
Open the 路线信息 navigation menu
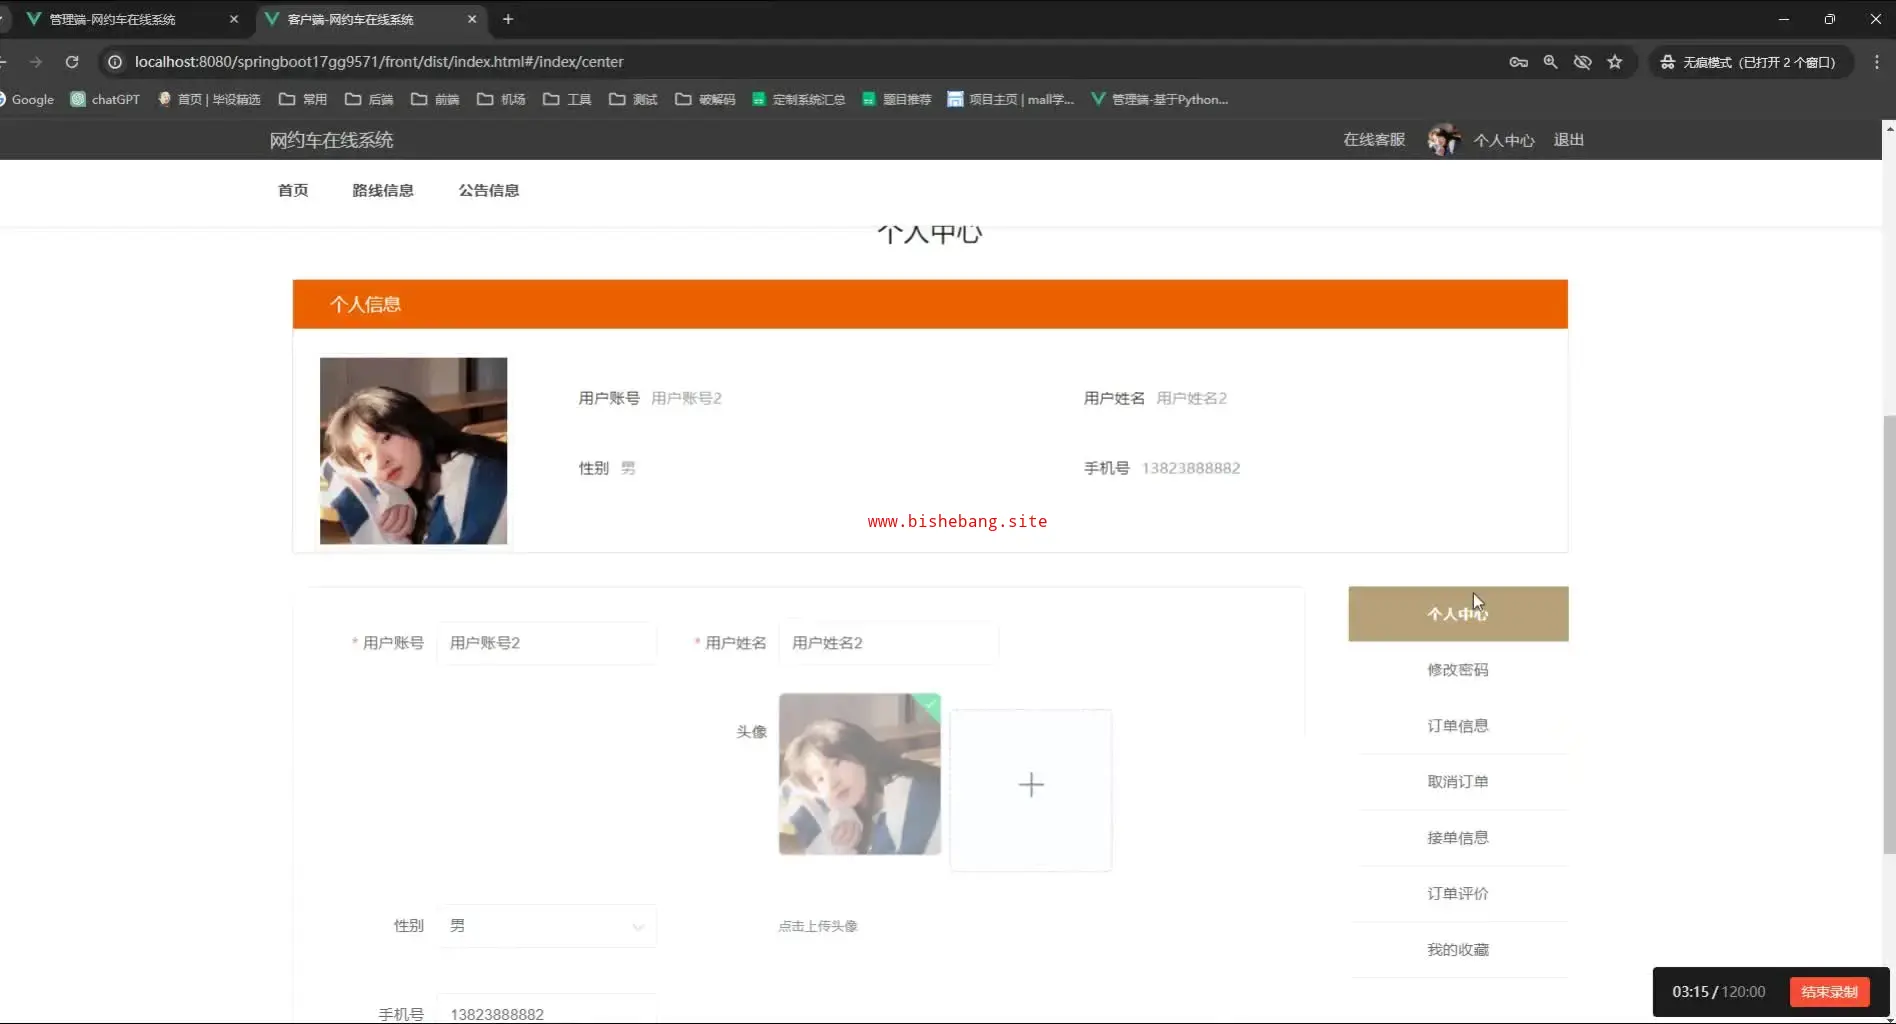382,190
